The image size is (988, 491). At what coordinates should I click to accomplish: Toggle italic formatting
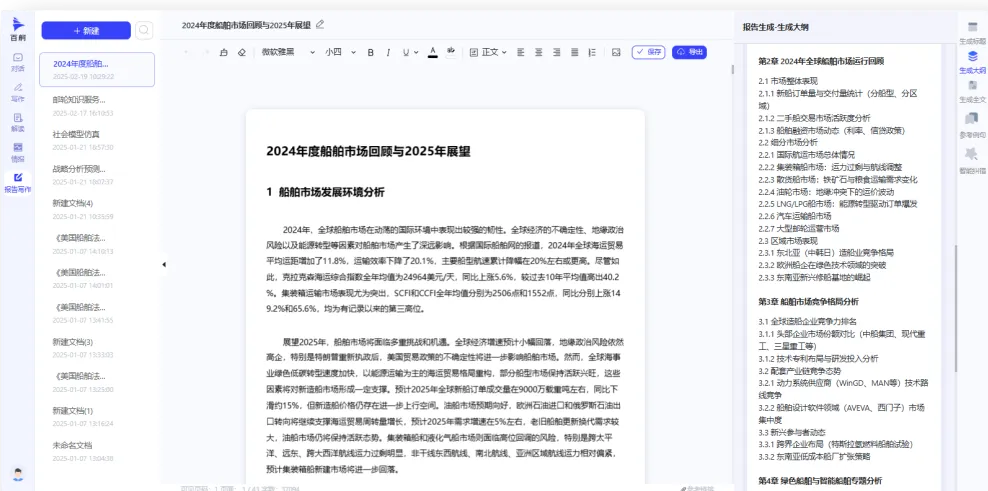[388, 52]
